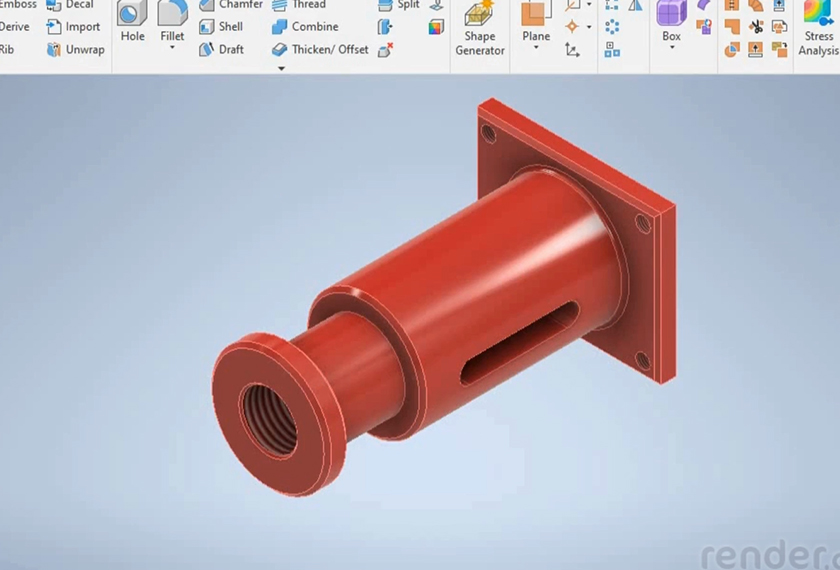
Task: Expand the Modify panel arrow
Action: tap(281, 68)
